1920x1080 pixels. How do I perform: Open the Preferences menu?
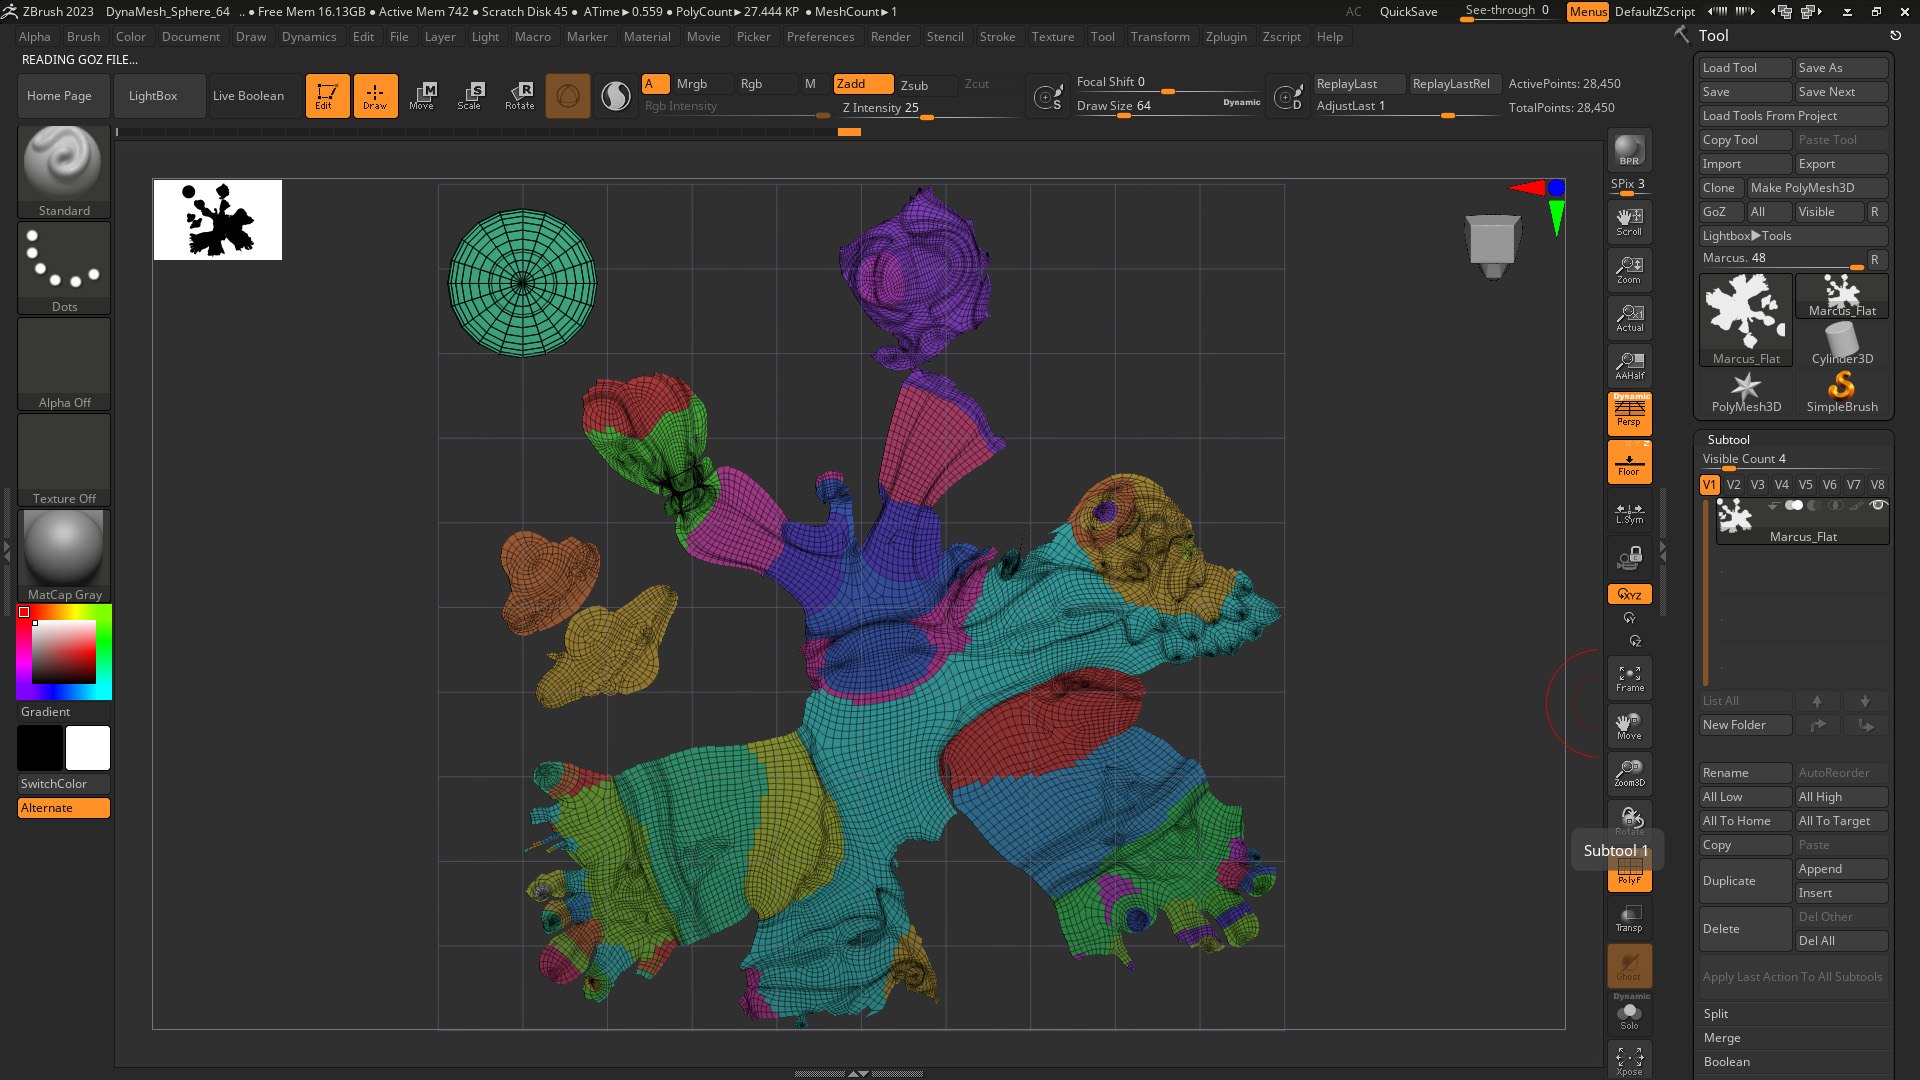820,37
